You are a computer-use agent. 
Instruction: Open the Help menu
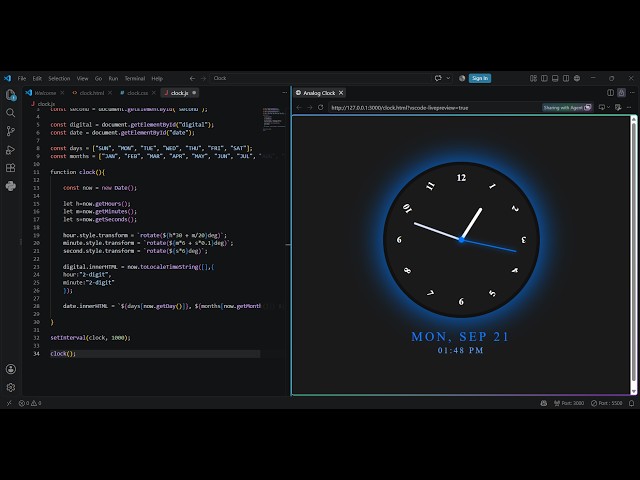[x=157, y=78]
